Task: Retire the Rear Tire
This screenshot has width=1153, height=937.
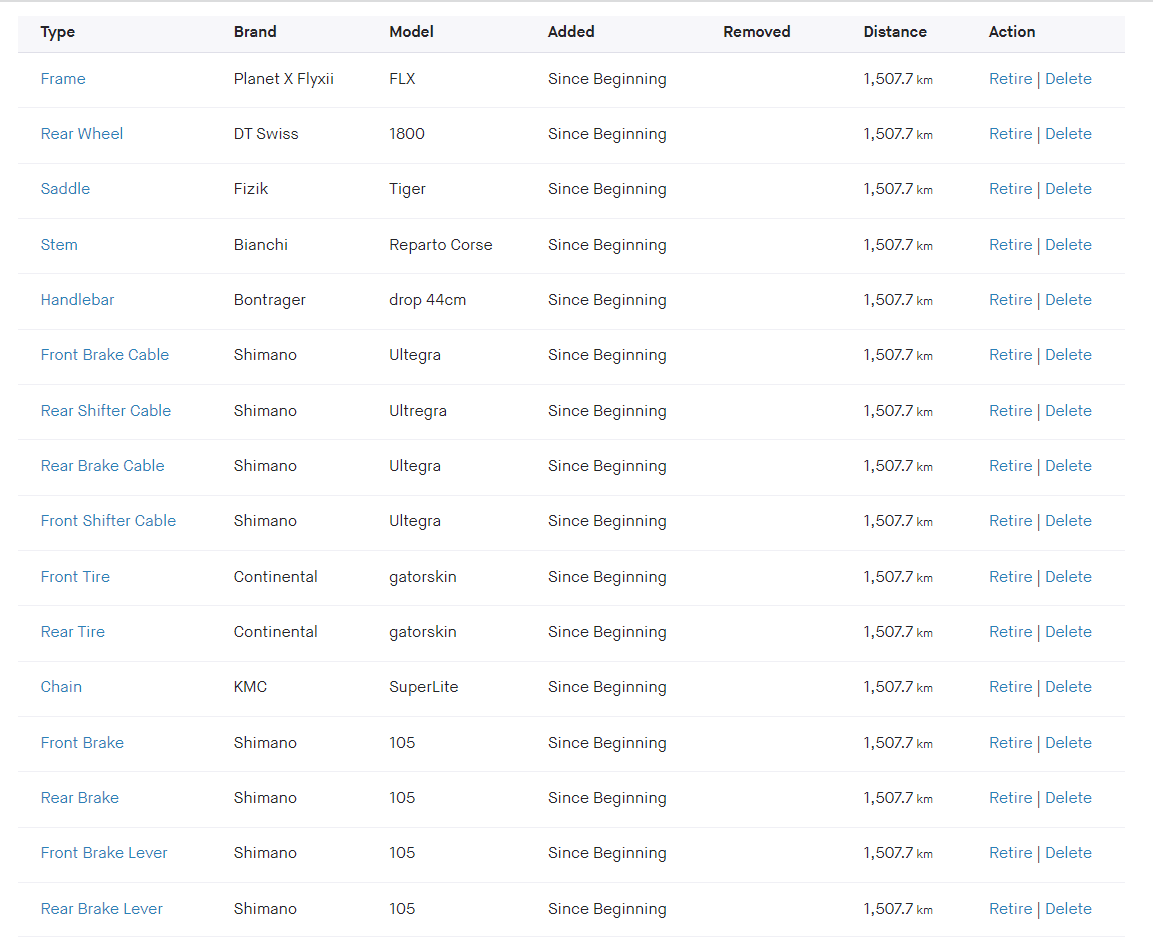Action: pyautogui.click(x=1010, y=633)
